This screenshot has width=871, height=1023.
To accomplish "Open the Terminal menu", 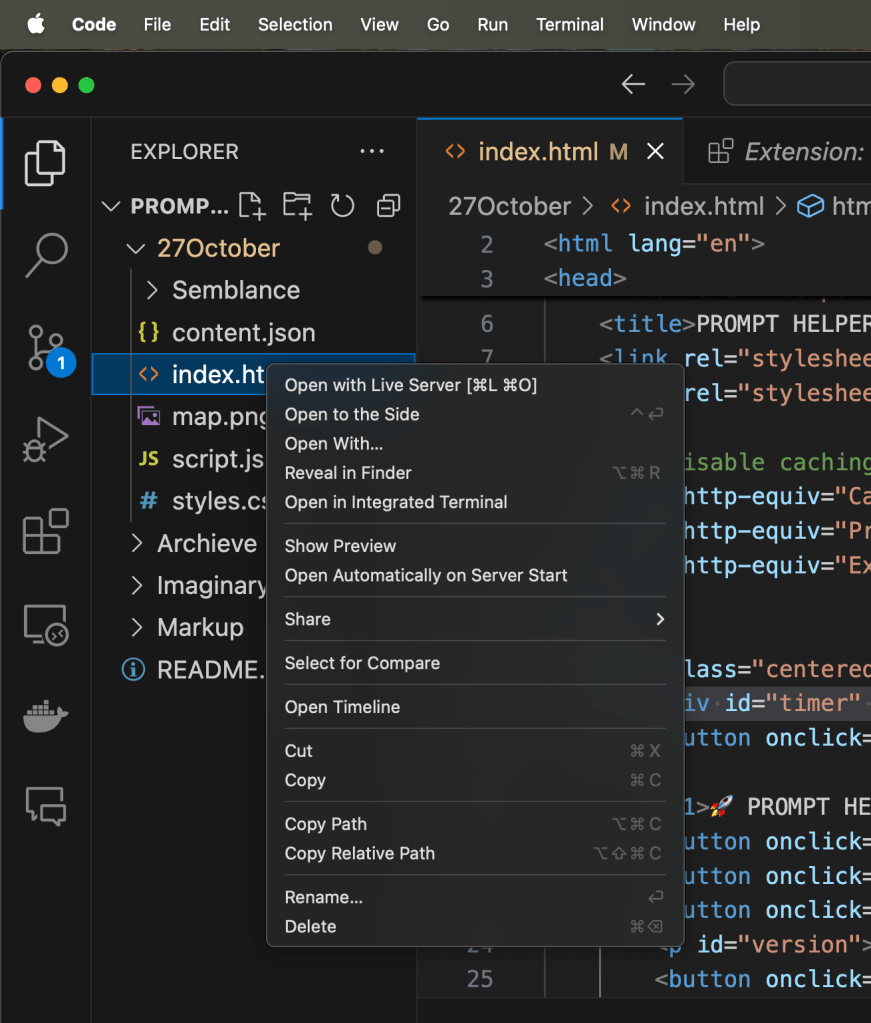I will (x=570, y=25).
